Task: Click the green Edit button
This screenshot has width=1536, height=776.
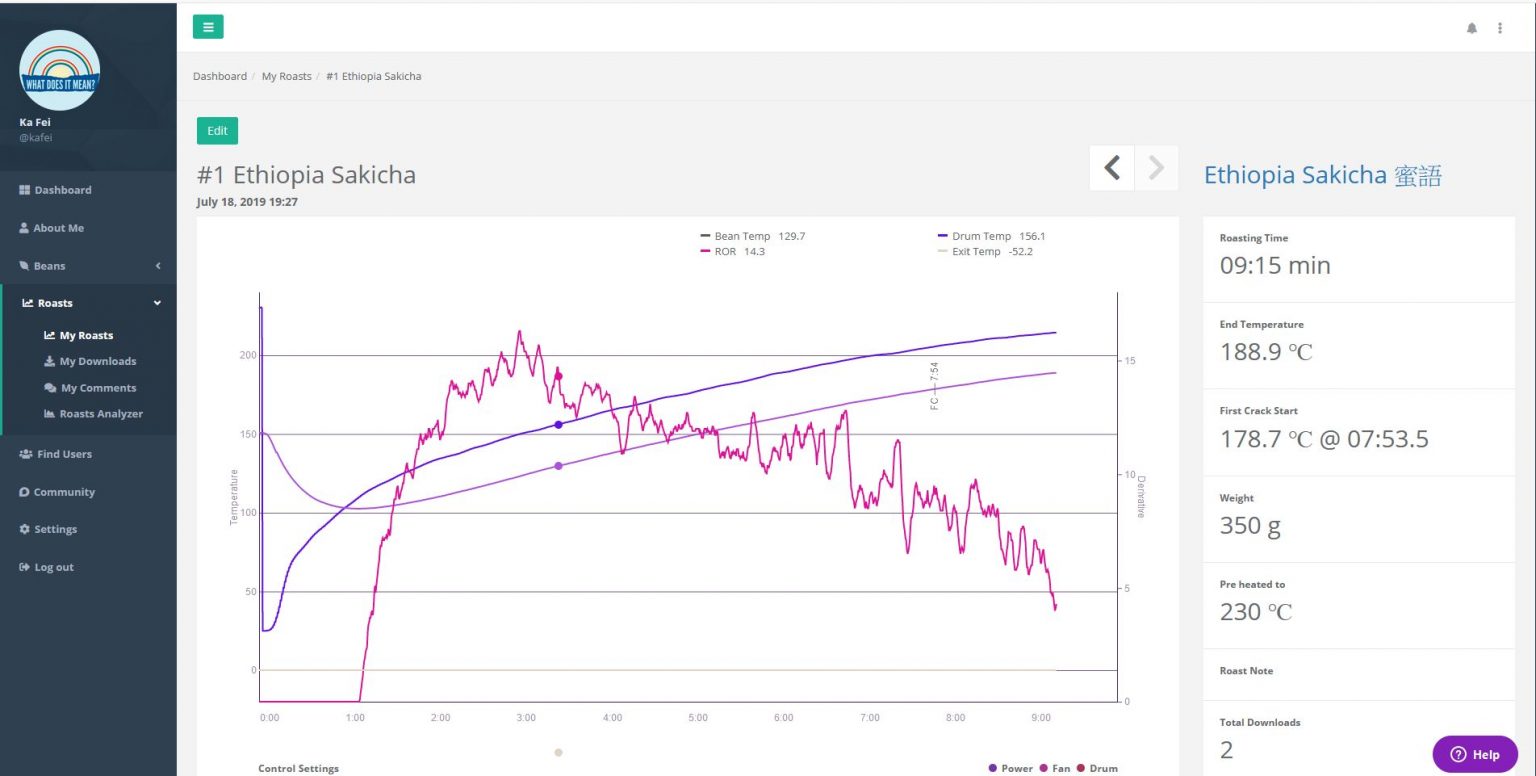Action: click(x=217, y=131)
